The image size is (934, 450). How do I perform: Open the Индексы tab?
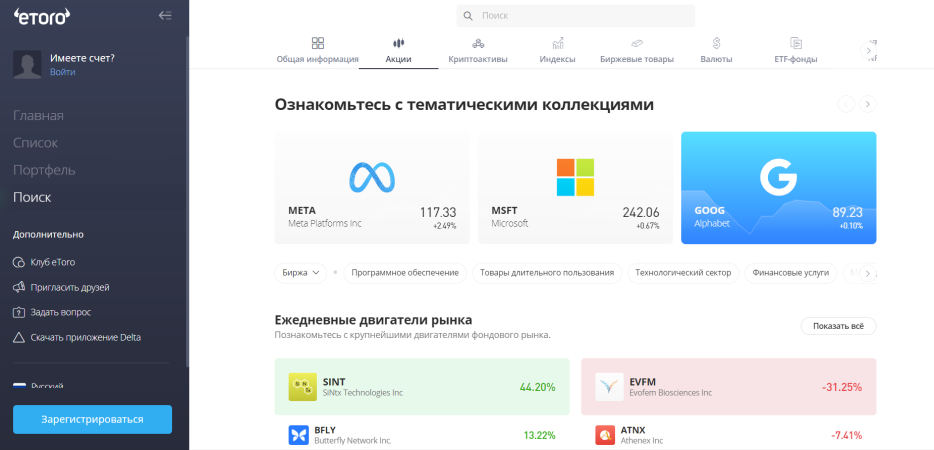(558, 51)
